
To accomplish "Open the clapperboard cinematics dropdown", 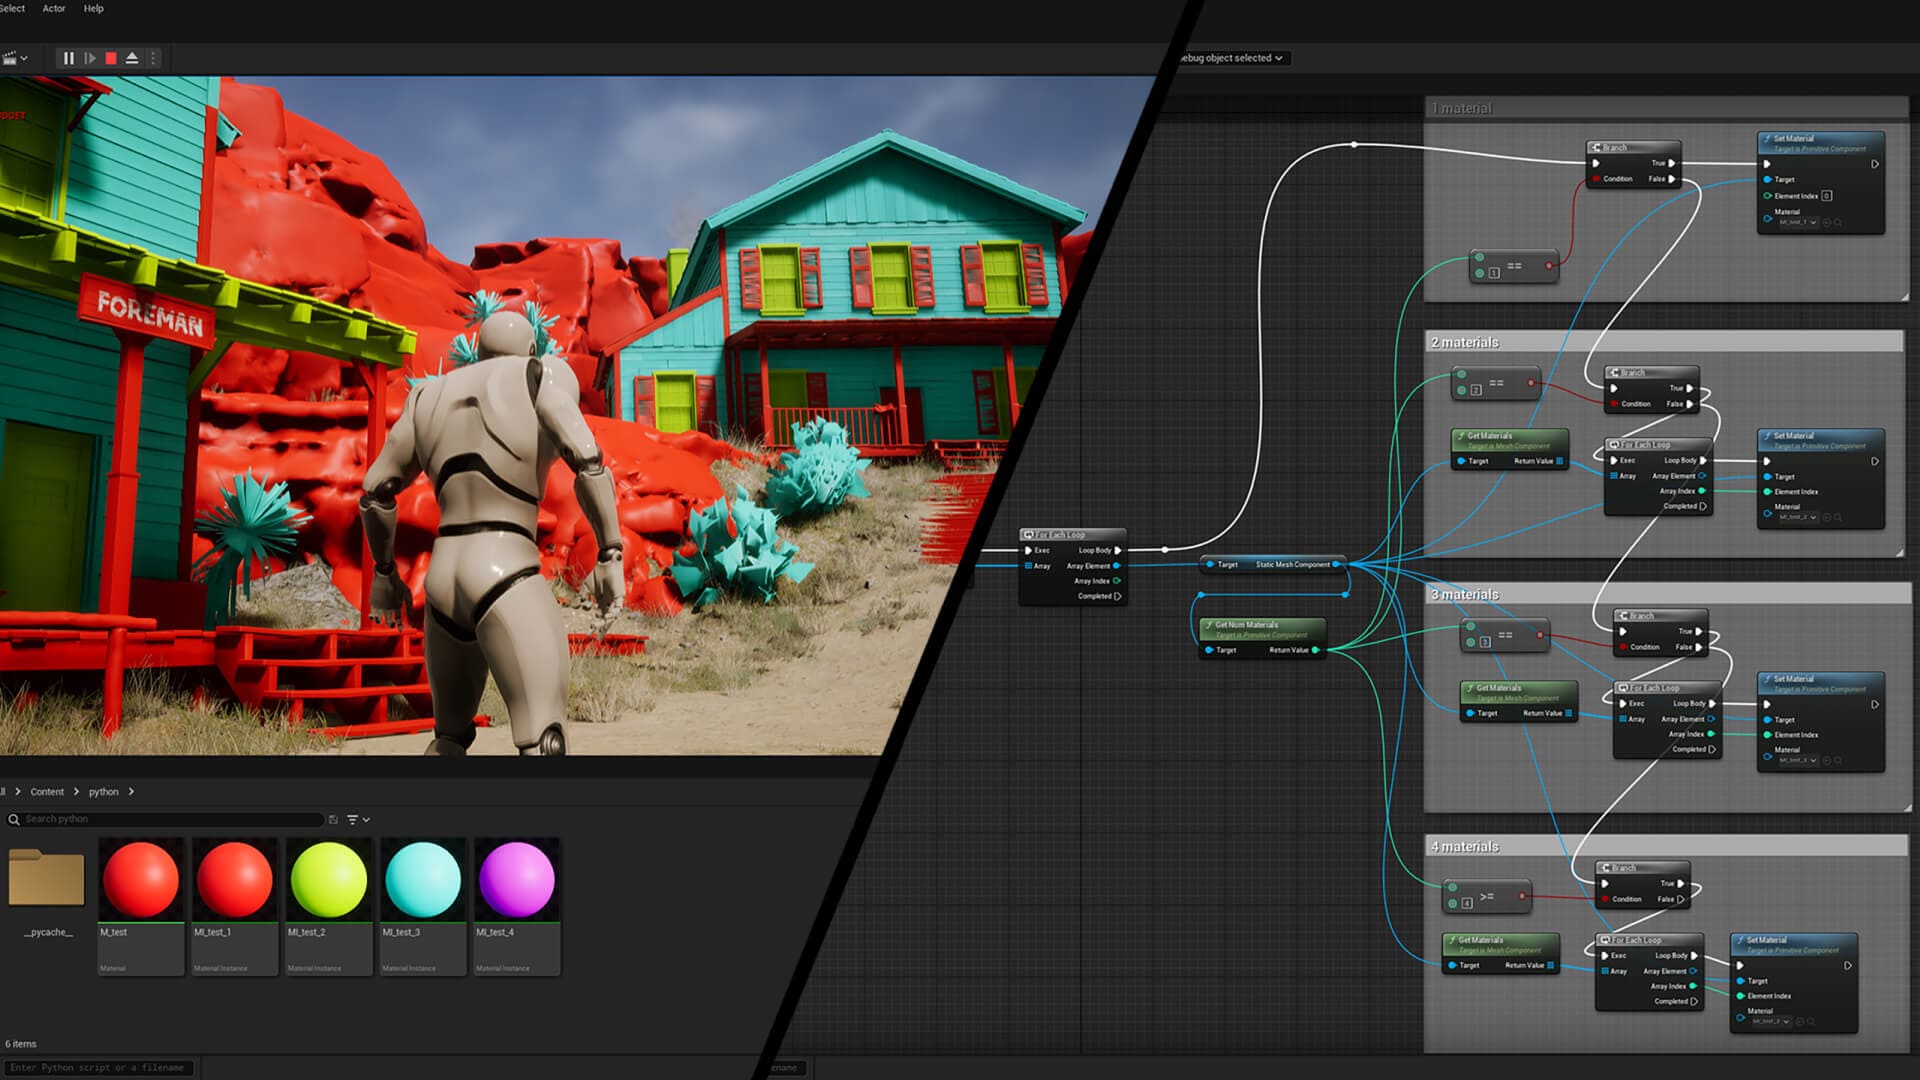I will 14,58.
